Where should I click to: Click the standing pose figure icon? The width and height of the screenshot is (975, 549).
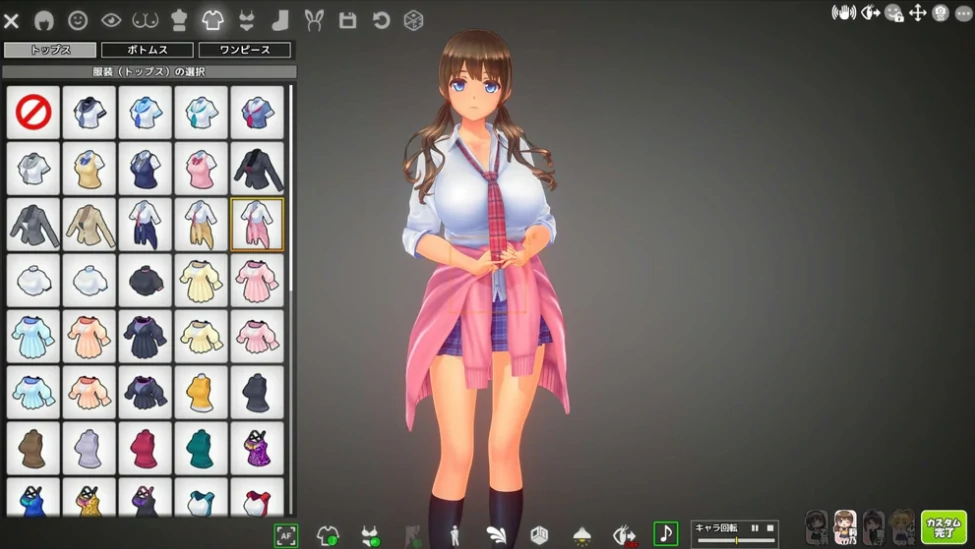point(455,535)
